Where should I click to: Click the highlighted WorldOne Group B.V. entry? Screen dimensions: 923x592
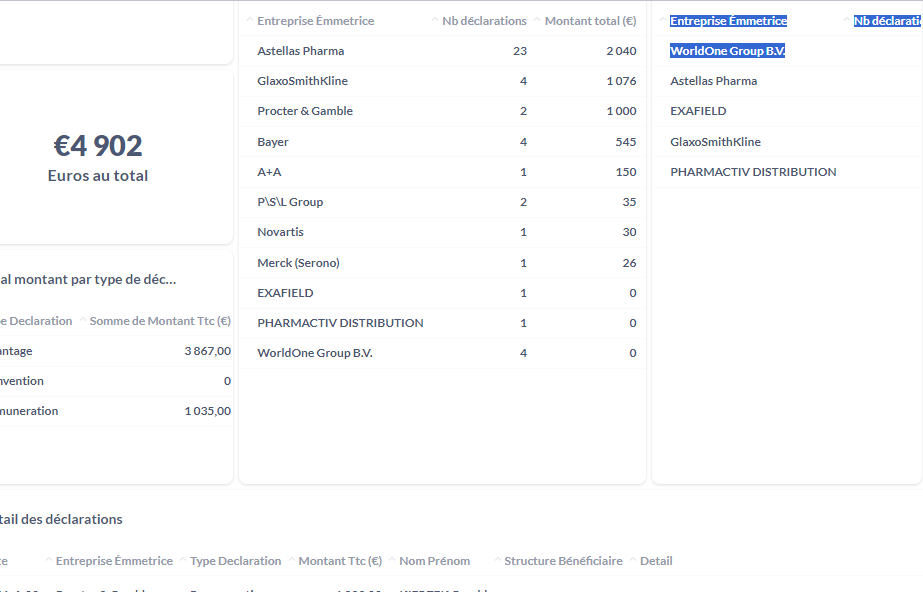pos(728,51)
